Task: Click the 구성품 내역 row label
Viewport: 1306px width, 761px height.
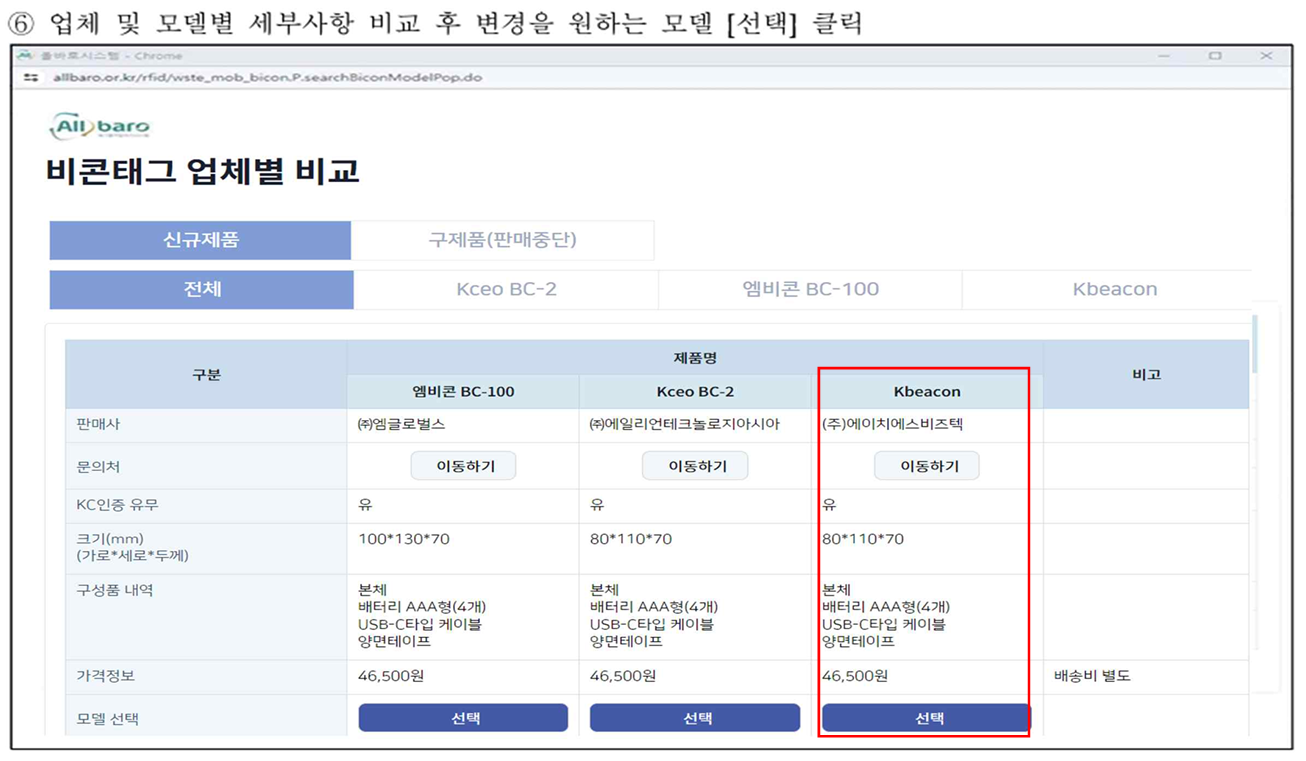Action: tap(115, 590)
